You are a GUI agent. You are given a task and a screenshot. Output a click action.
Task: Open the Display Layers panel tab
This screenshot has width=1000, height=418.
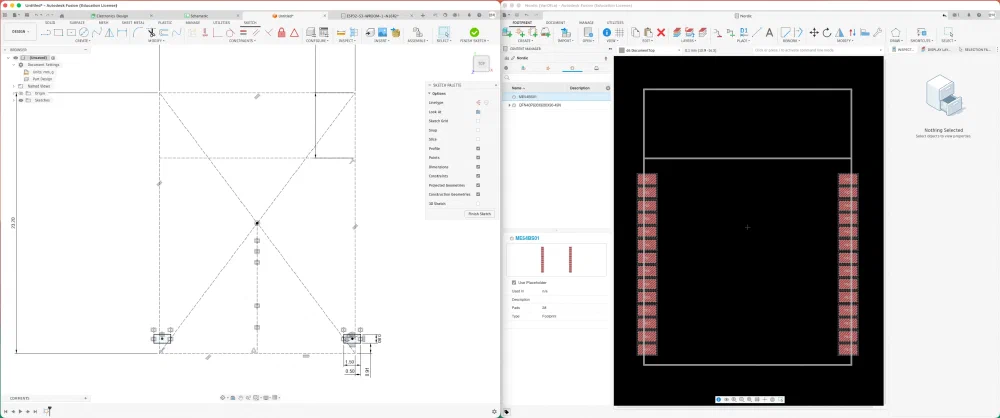[x=936, y=49]
